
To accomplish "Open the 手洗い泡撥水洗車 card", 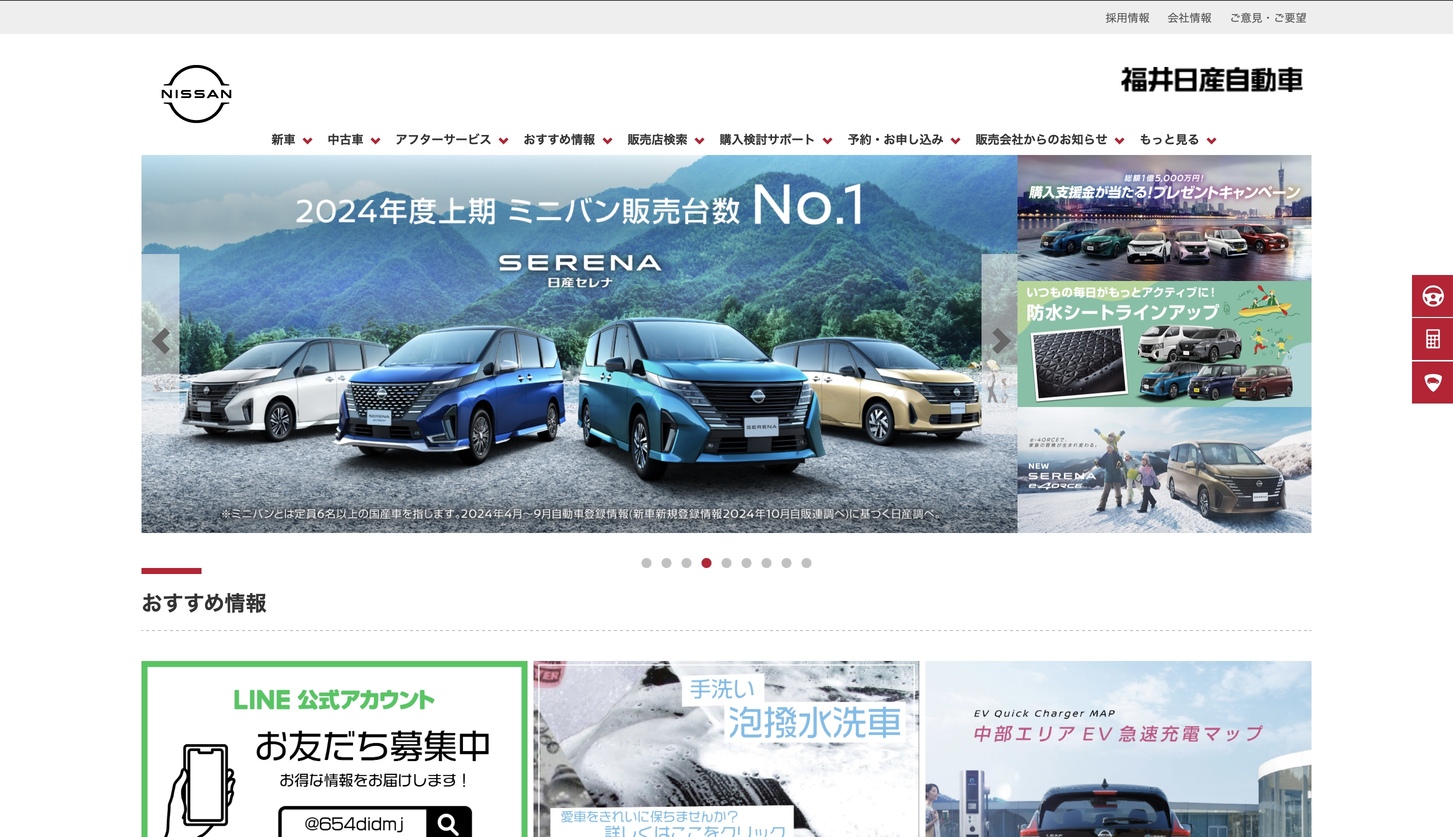I will [x=726, y=749].
